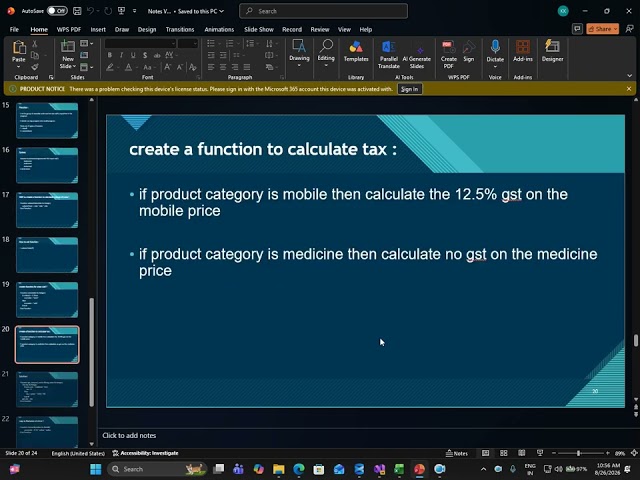Screen dimensions: 640x480
Task: Toggle the AutoSave switch
Action: [57, 11]
